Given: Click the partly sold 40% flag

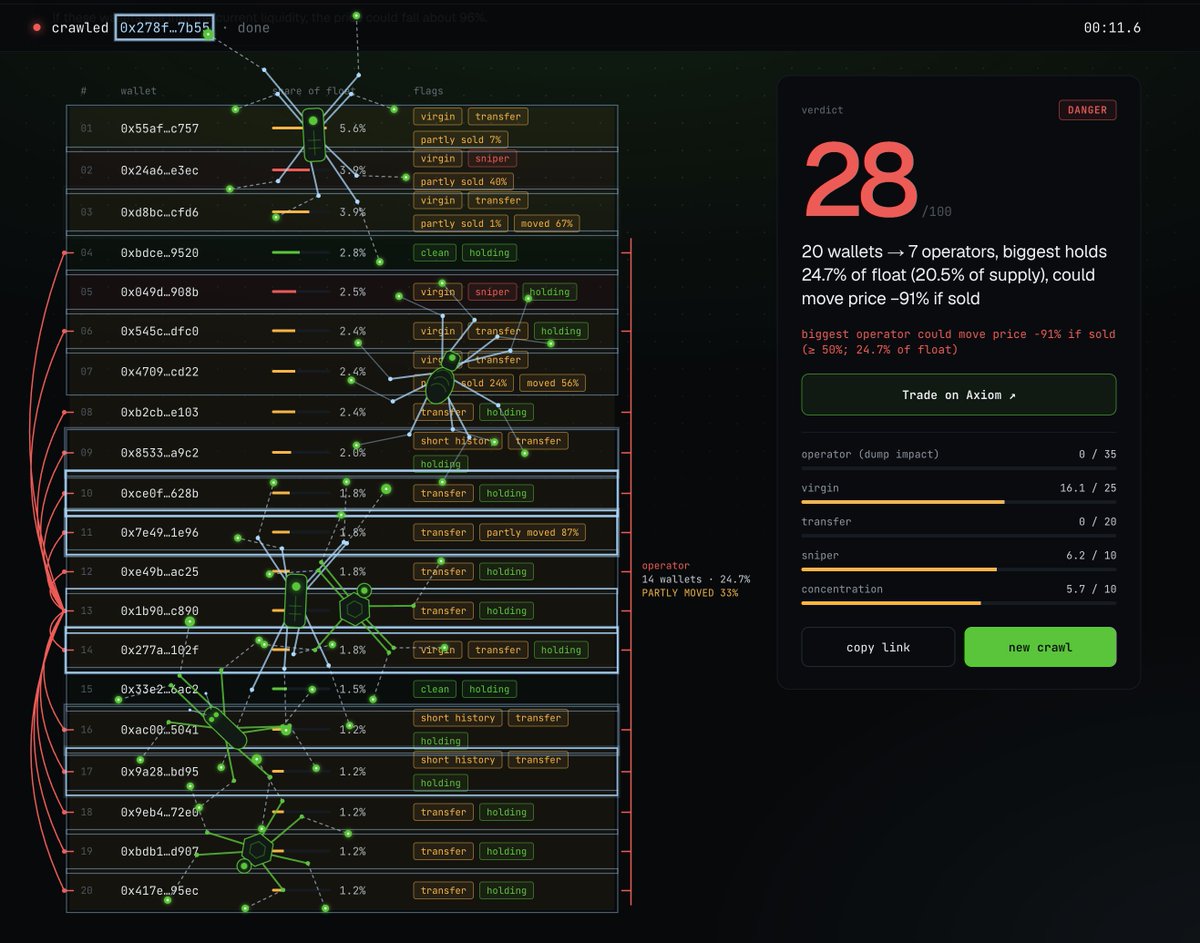Looking at the screenshot, I should click(464, 182).
